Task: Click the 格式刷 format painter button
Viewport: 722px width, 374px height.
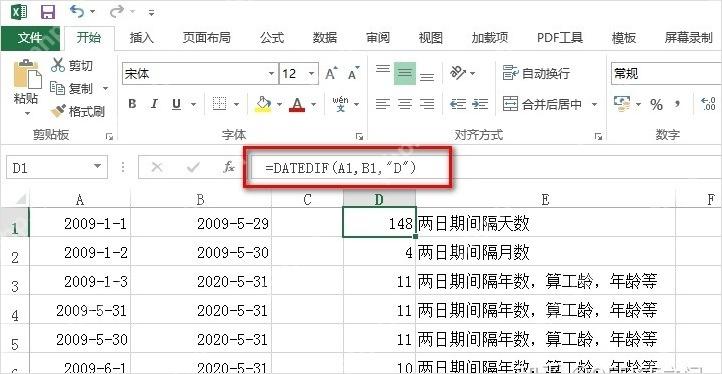Action: point(77,111)
